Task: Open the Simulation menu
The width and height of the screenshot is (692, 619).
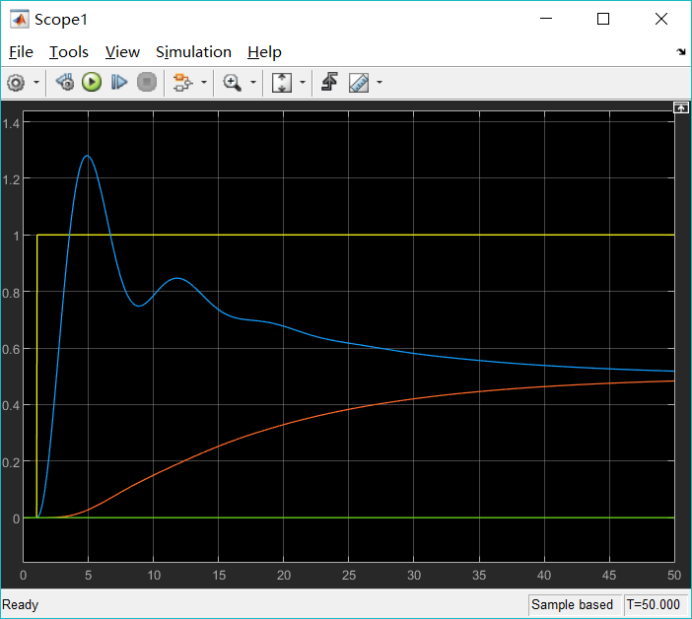Action: [x=193, y=52]
